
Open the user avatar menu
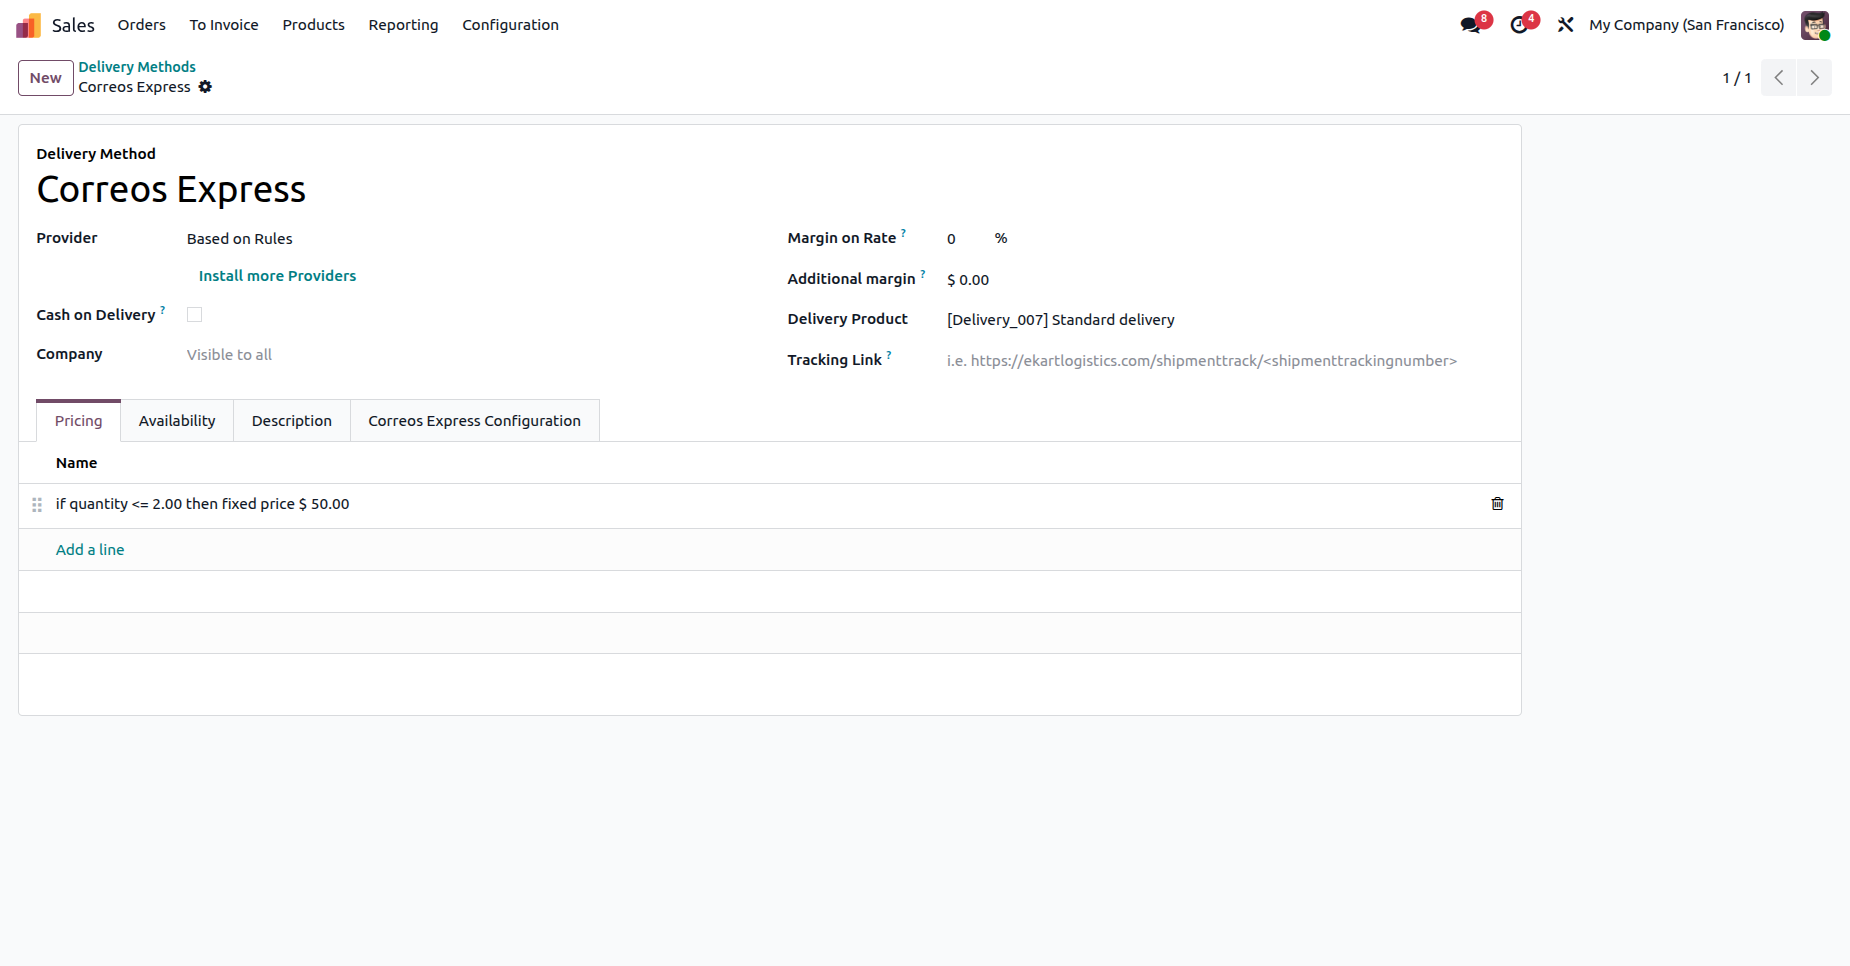pos(1815,25)
